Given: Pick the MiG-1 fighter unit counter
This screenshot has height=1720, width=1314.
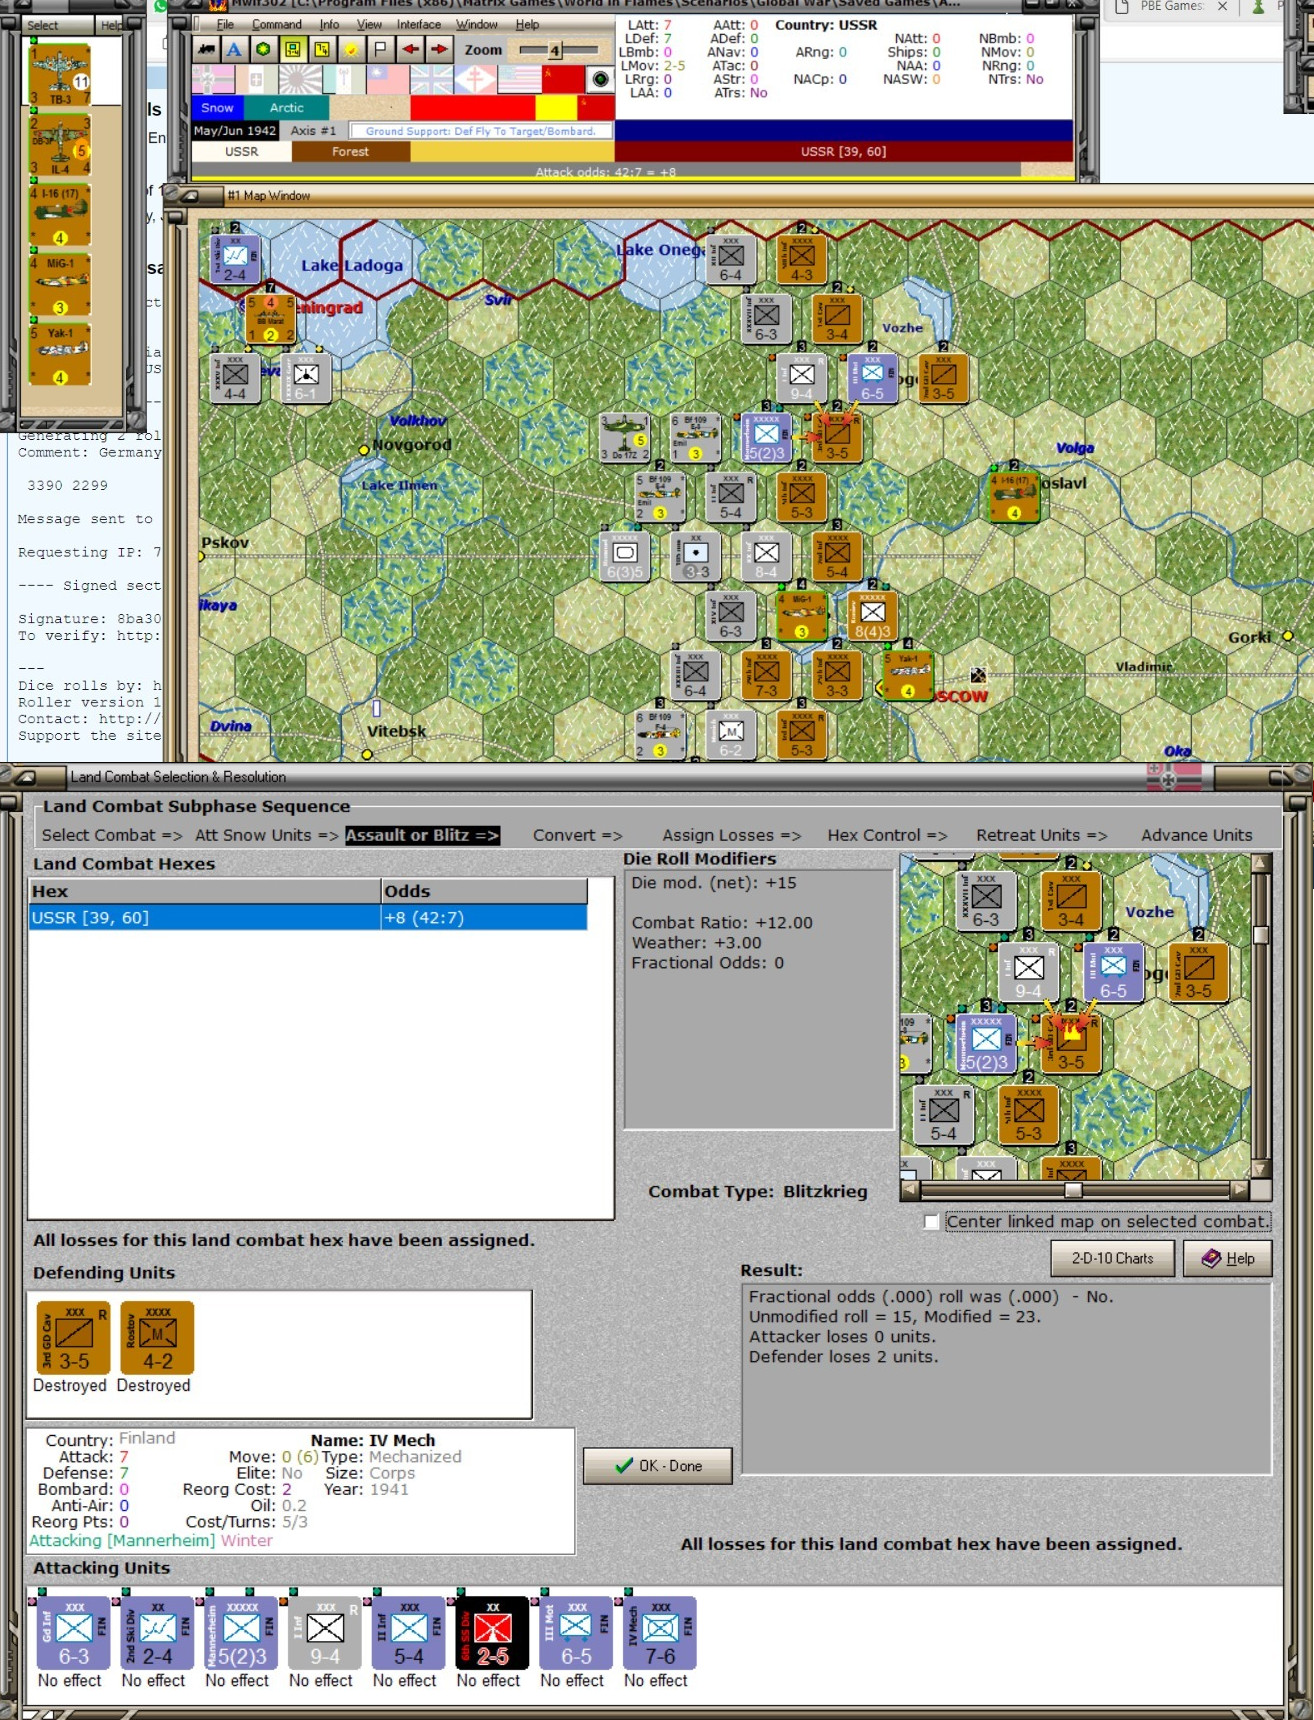Looking at the screenshot, I should 60,286.
